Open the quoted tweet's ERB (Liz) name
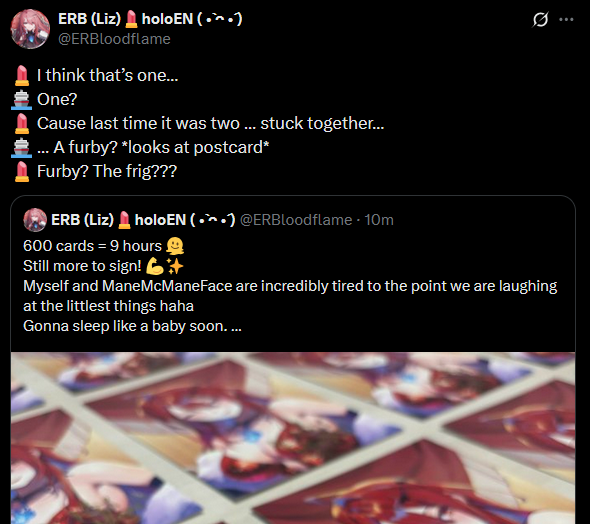This screenshot has height=524, width=590. pos(143,220)
